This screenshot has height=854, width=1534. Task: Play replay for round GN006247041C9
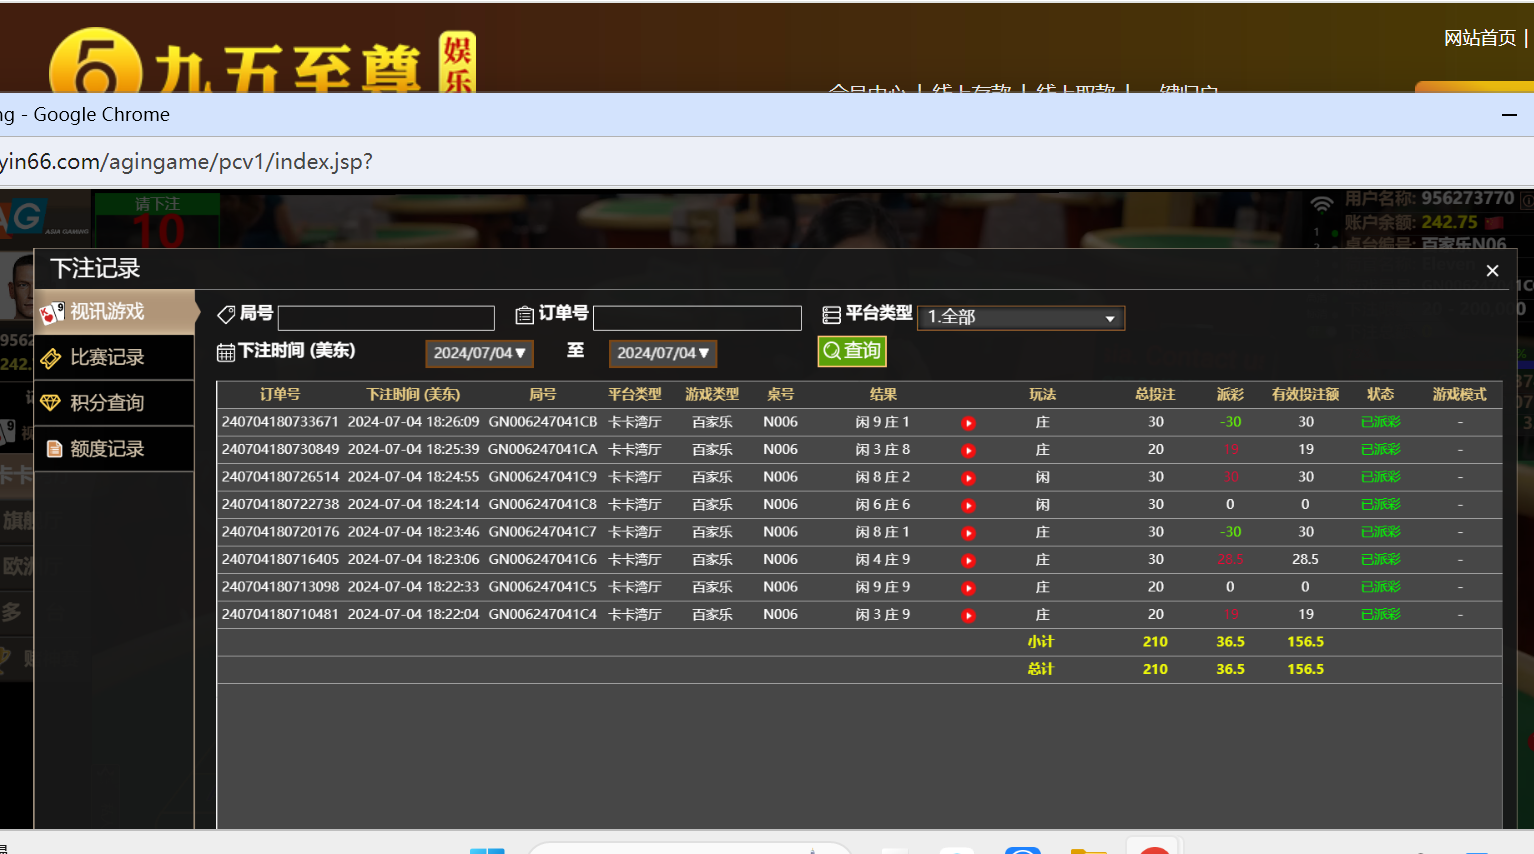[x=968, y=478]
